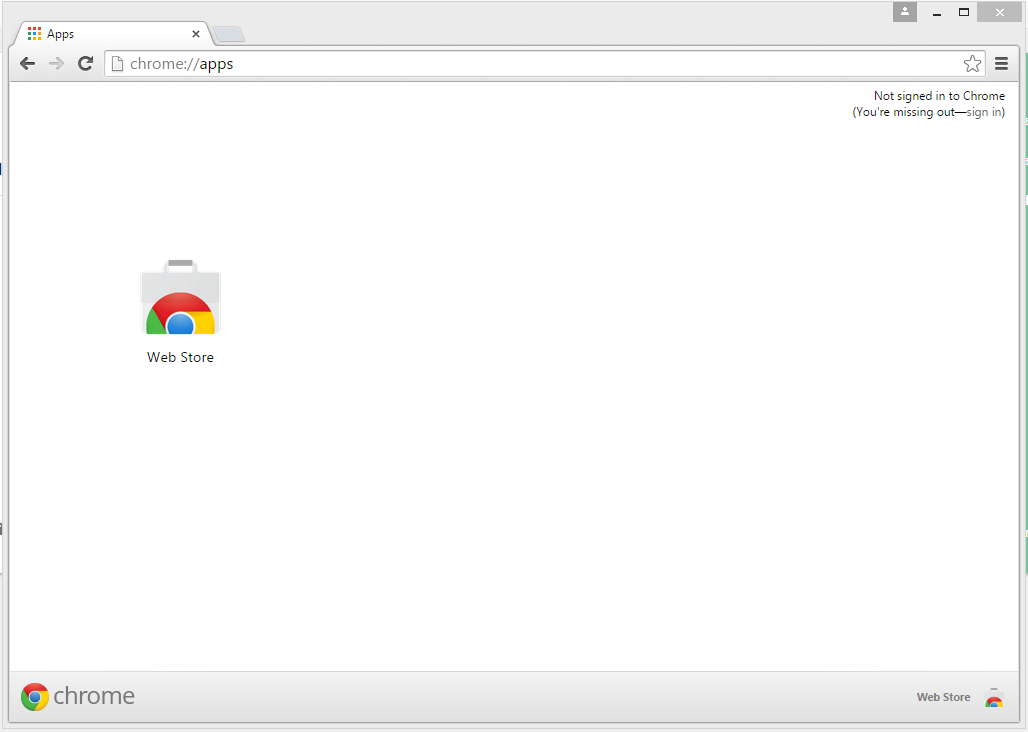Click the chrome logo in the bottom left footer
This screenshot has width=1028, height=732.
point(77,696)
